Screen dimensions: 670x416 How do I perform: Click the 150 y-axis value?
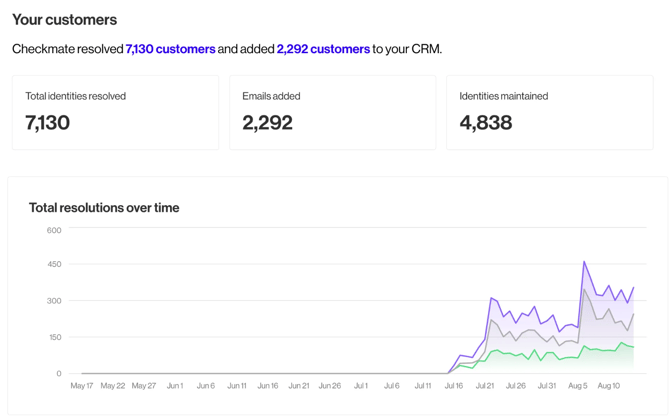pyautogui.click(x=54, y=337)
